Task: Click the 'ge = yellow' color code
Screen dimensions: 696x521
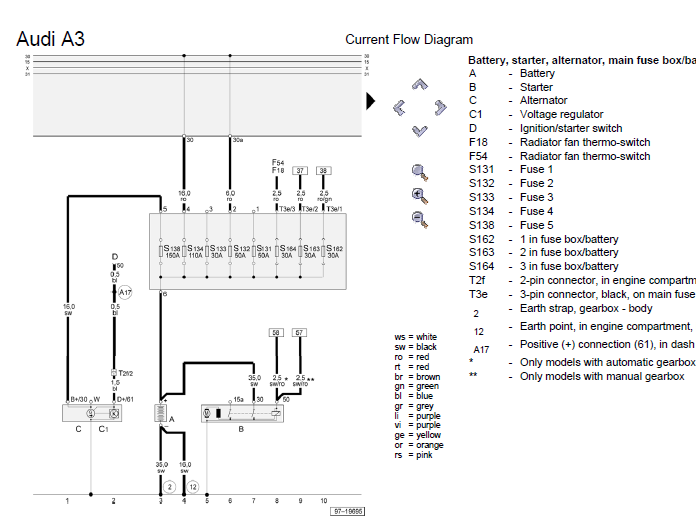Action: 417,435
